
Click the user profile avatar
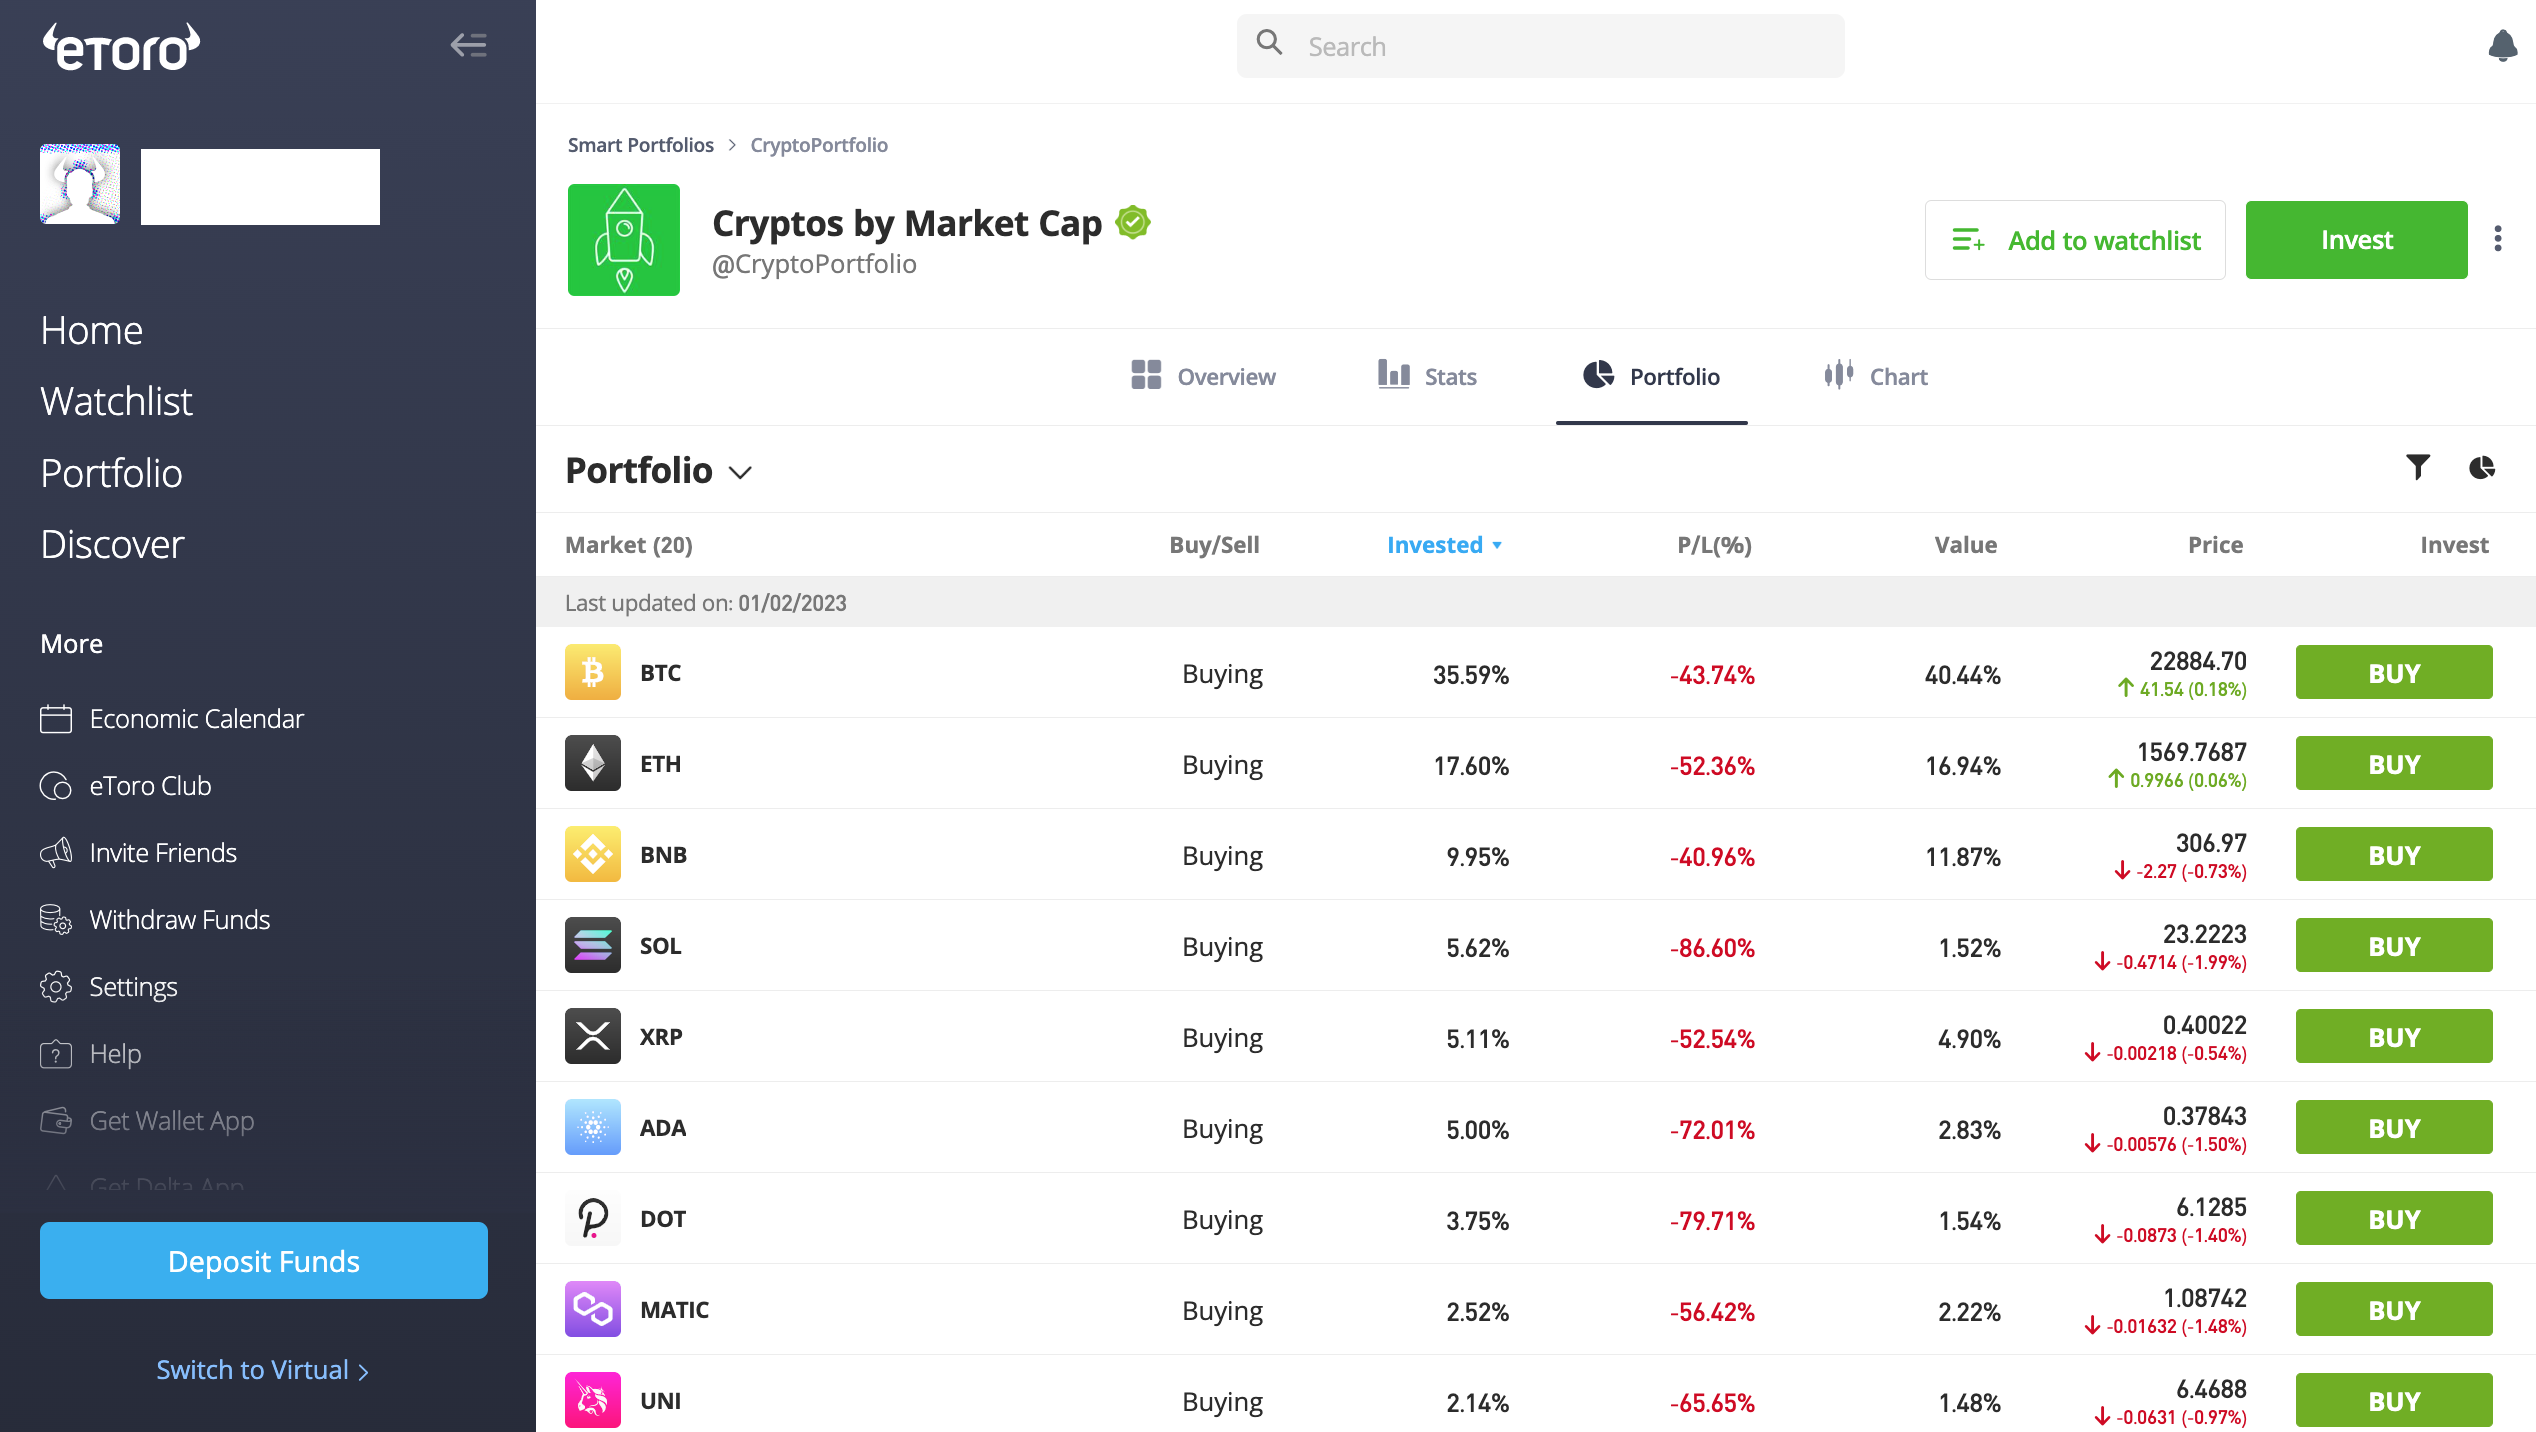point(80,184)
